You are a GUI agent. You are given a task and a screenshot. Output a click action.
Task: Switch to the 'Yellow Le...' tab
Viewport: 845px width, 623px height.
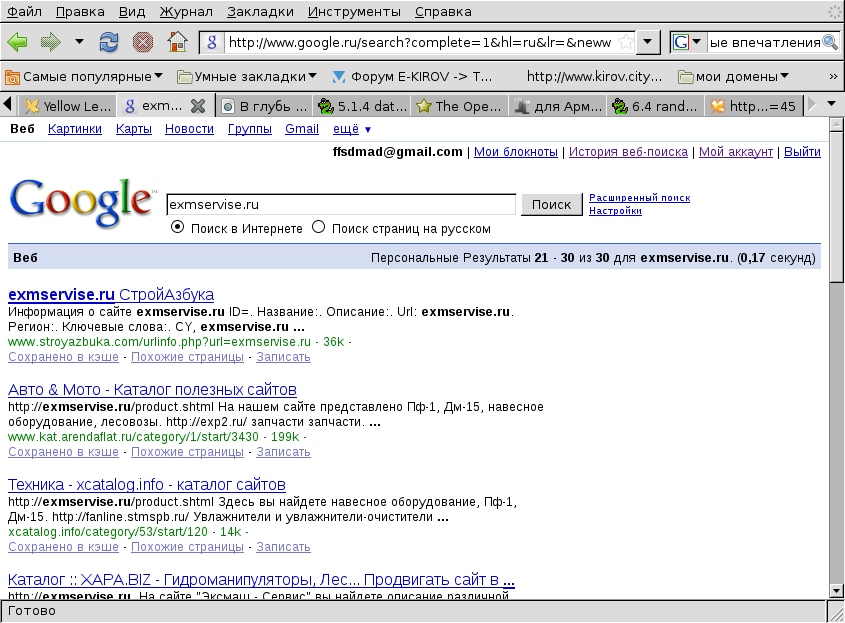coord(67,105)
